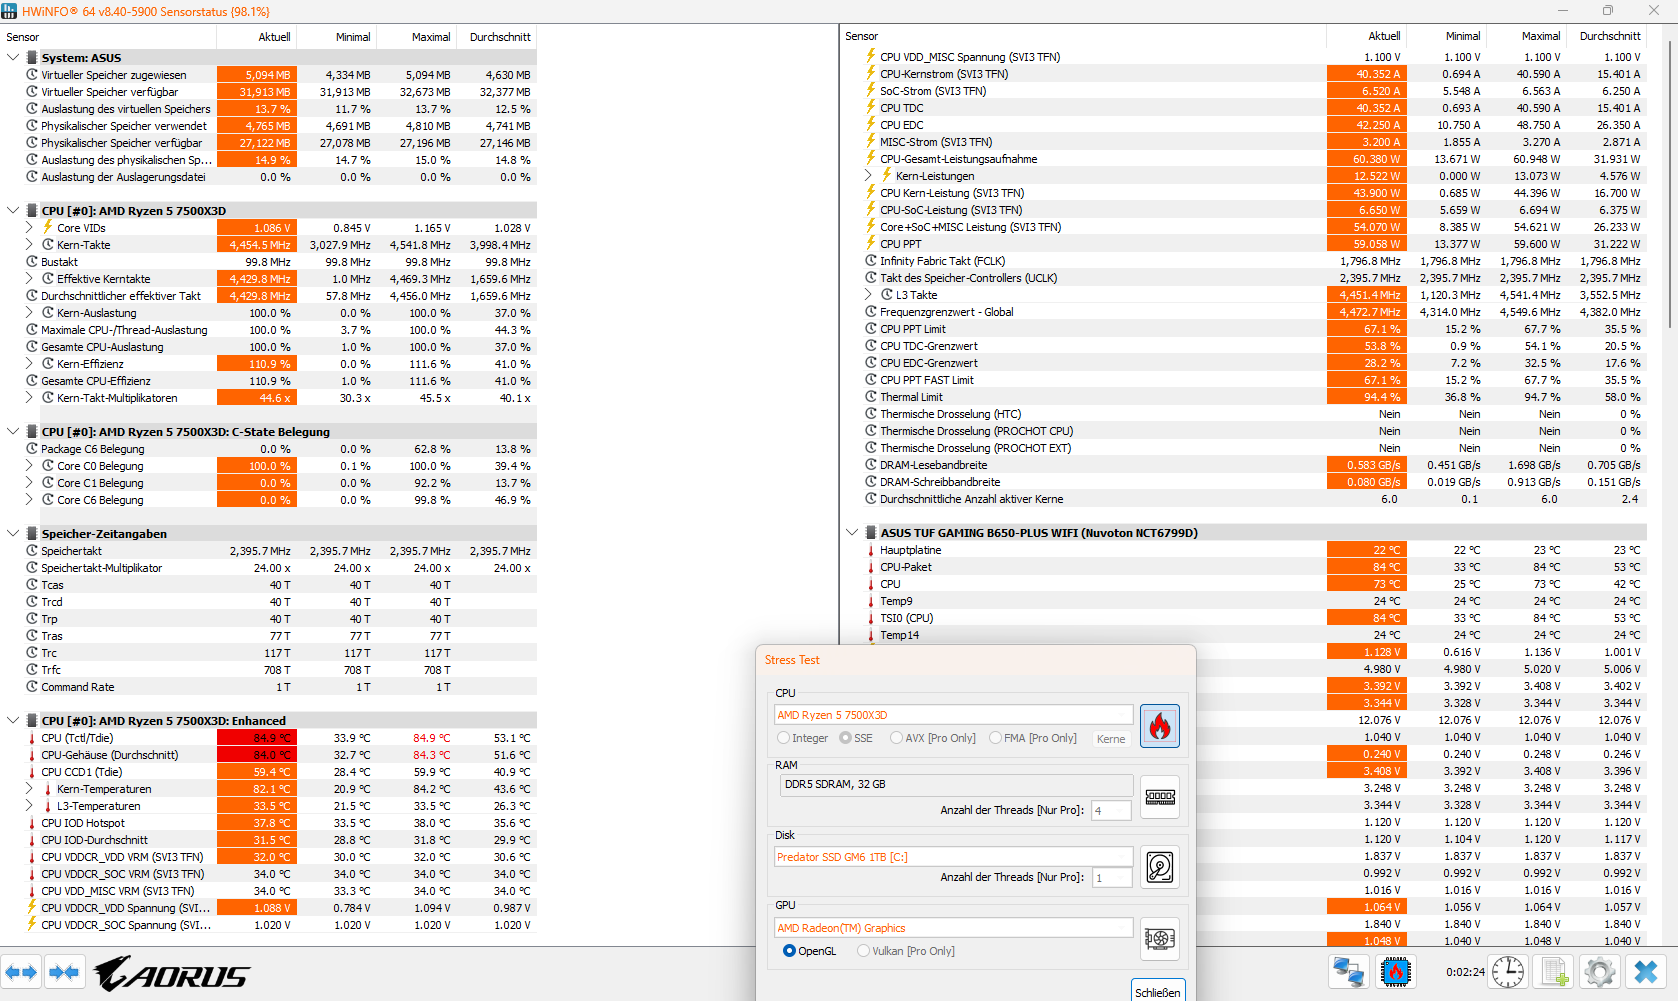The image size is (1678, 1001).
Task: Select the AVX [Pro Only] radio button
Action: click(x=897, y=738)
